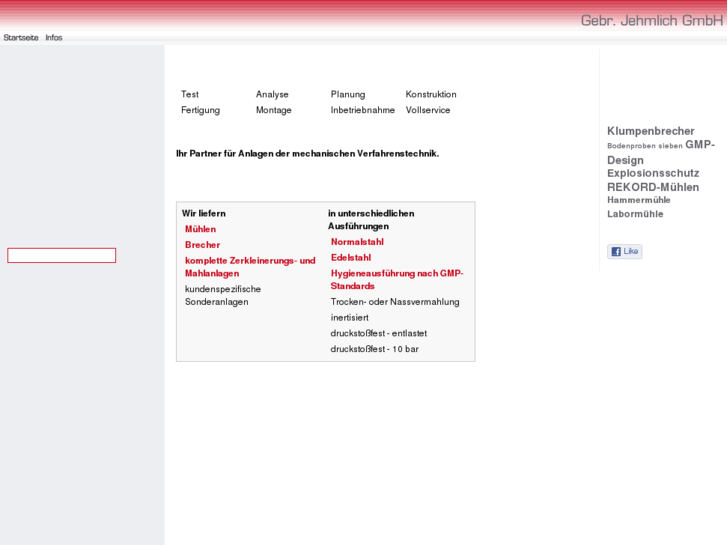Open the Infos menu item
The width and height of the screenshot is (727, 545).
[54, 38]
